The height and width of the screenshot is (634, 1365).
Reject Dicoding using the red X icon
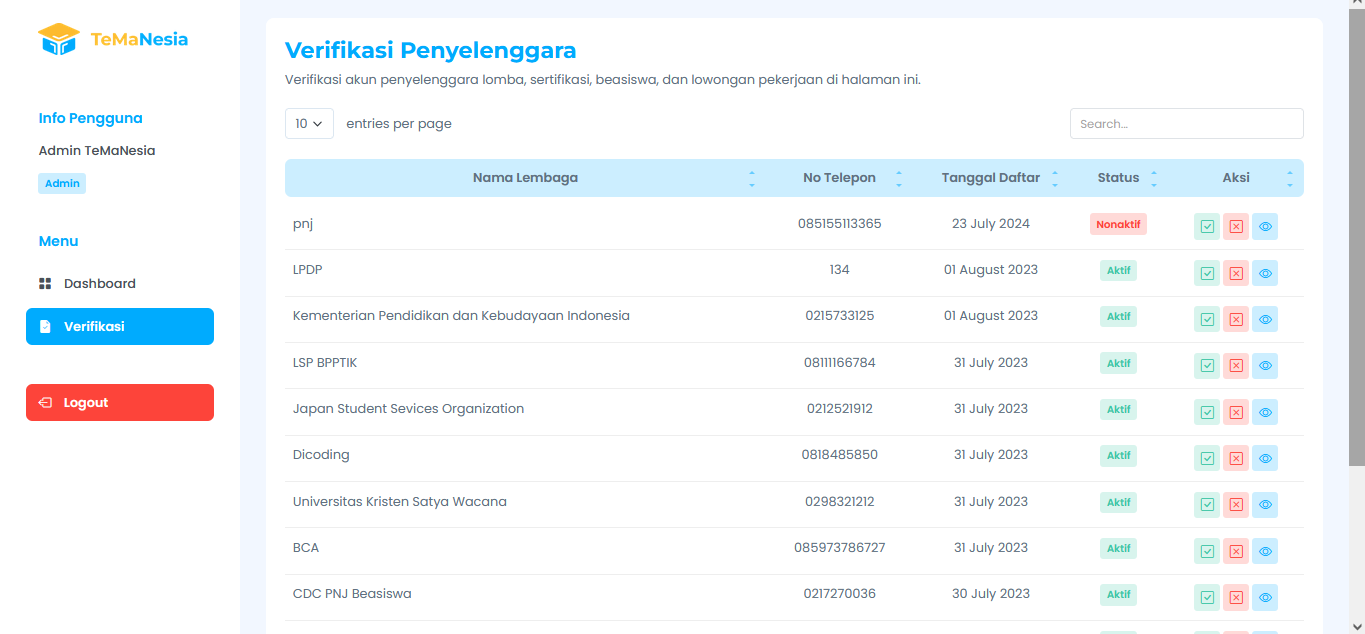point(1236,458)
